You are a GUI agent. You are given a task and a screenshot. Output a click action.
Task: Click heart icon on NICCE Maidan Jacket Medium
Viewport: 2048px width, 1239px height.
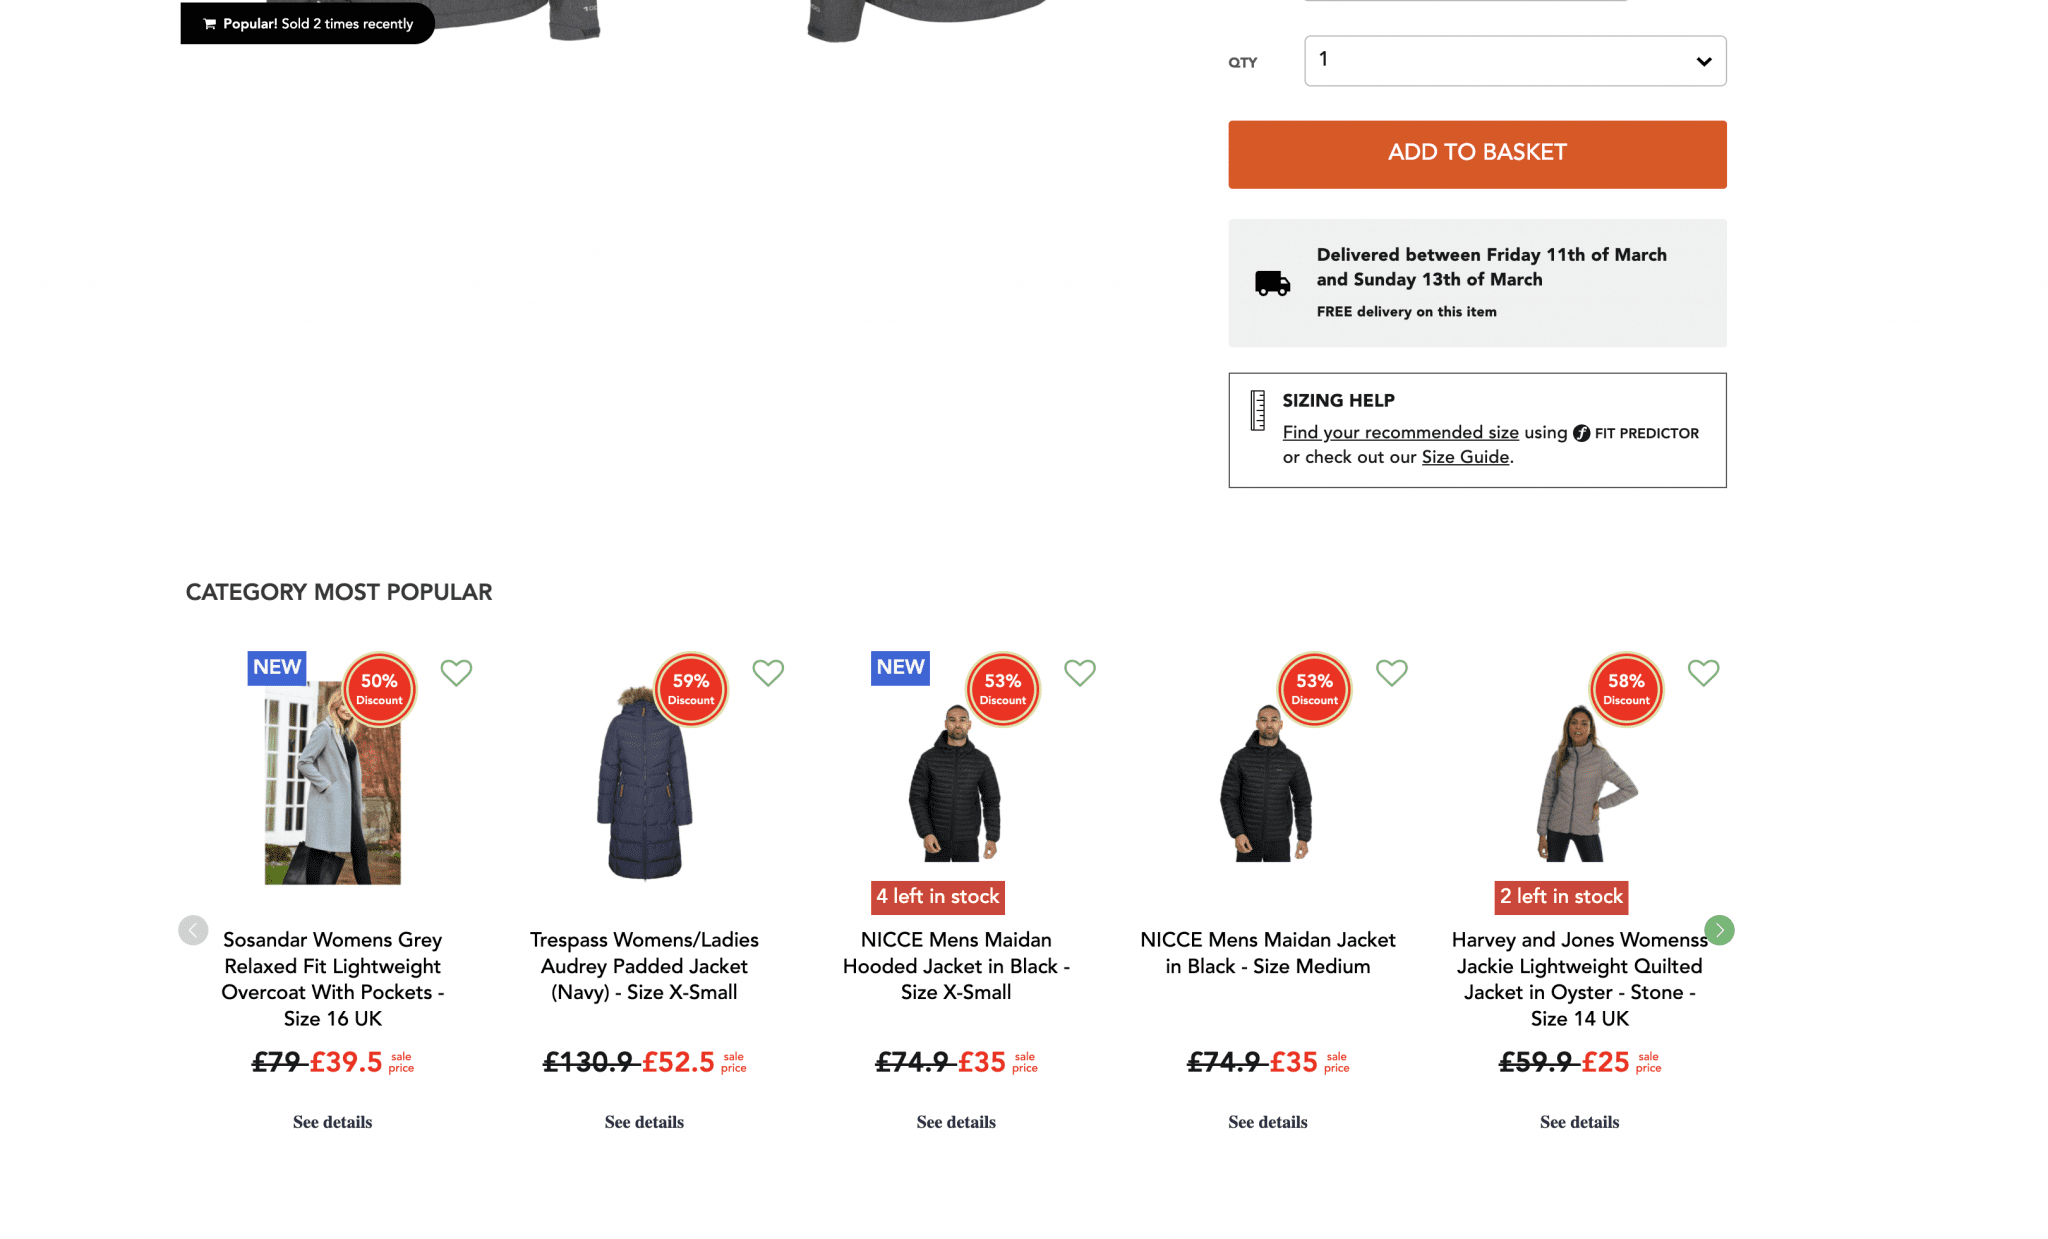pyautogui.click(x=1392, y=673)
